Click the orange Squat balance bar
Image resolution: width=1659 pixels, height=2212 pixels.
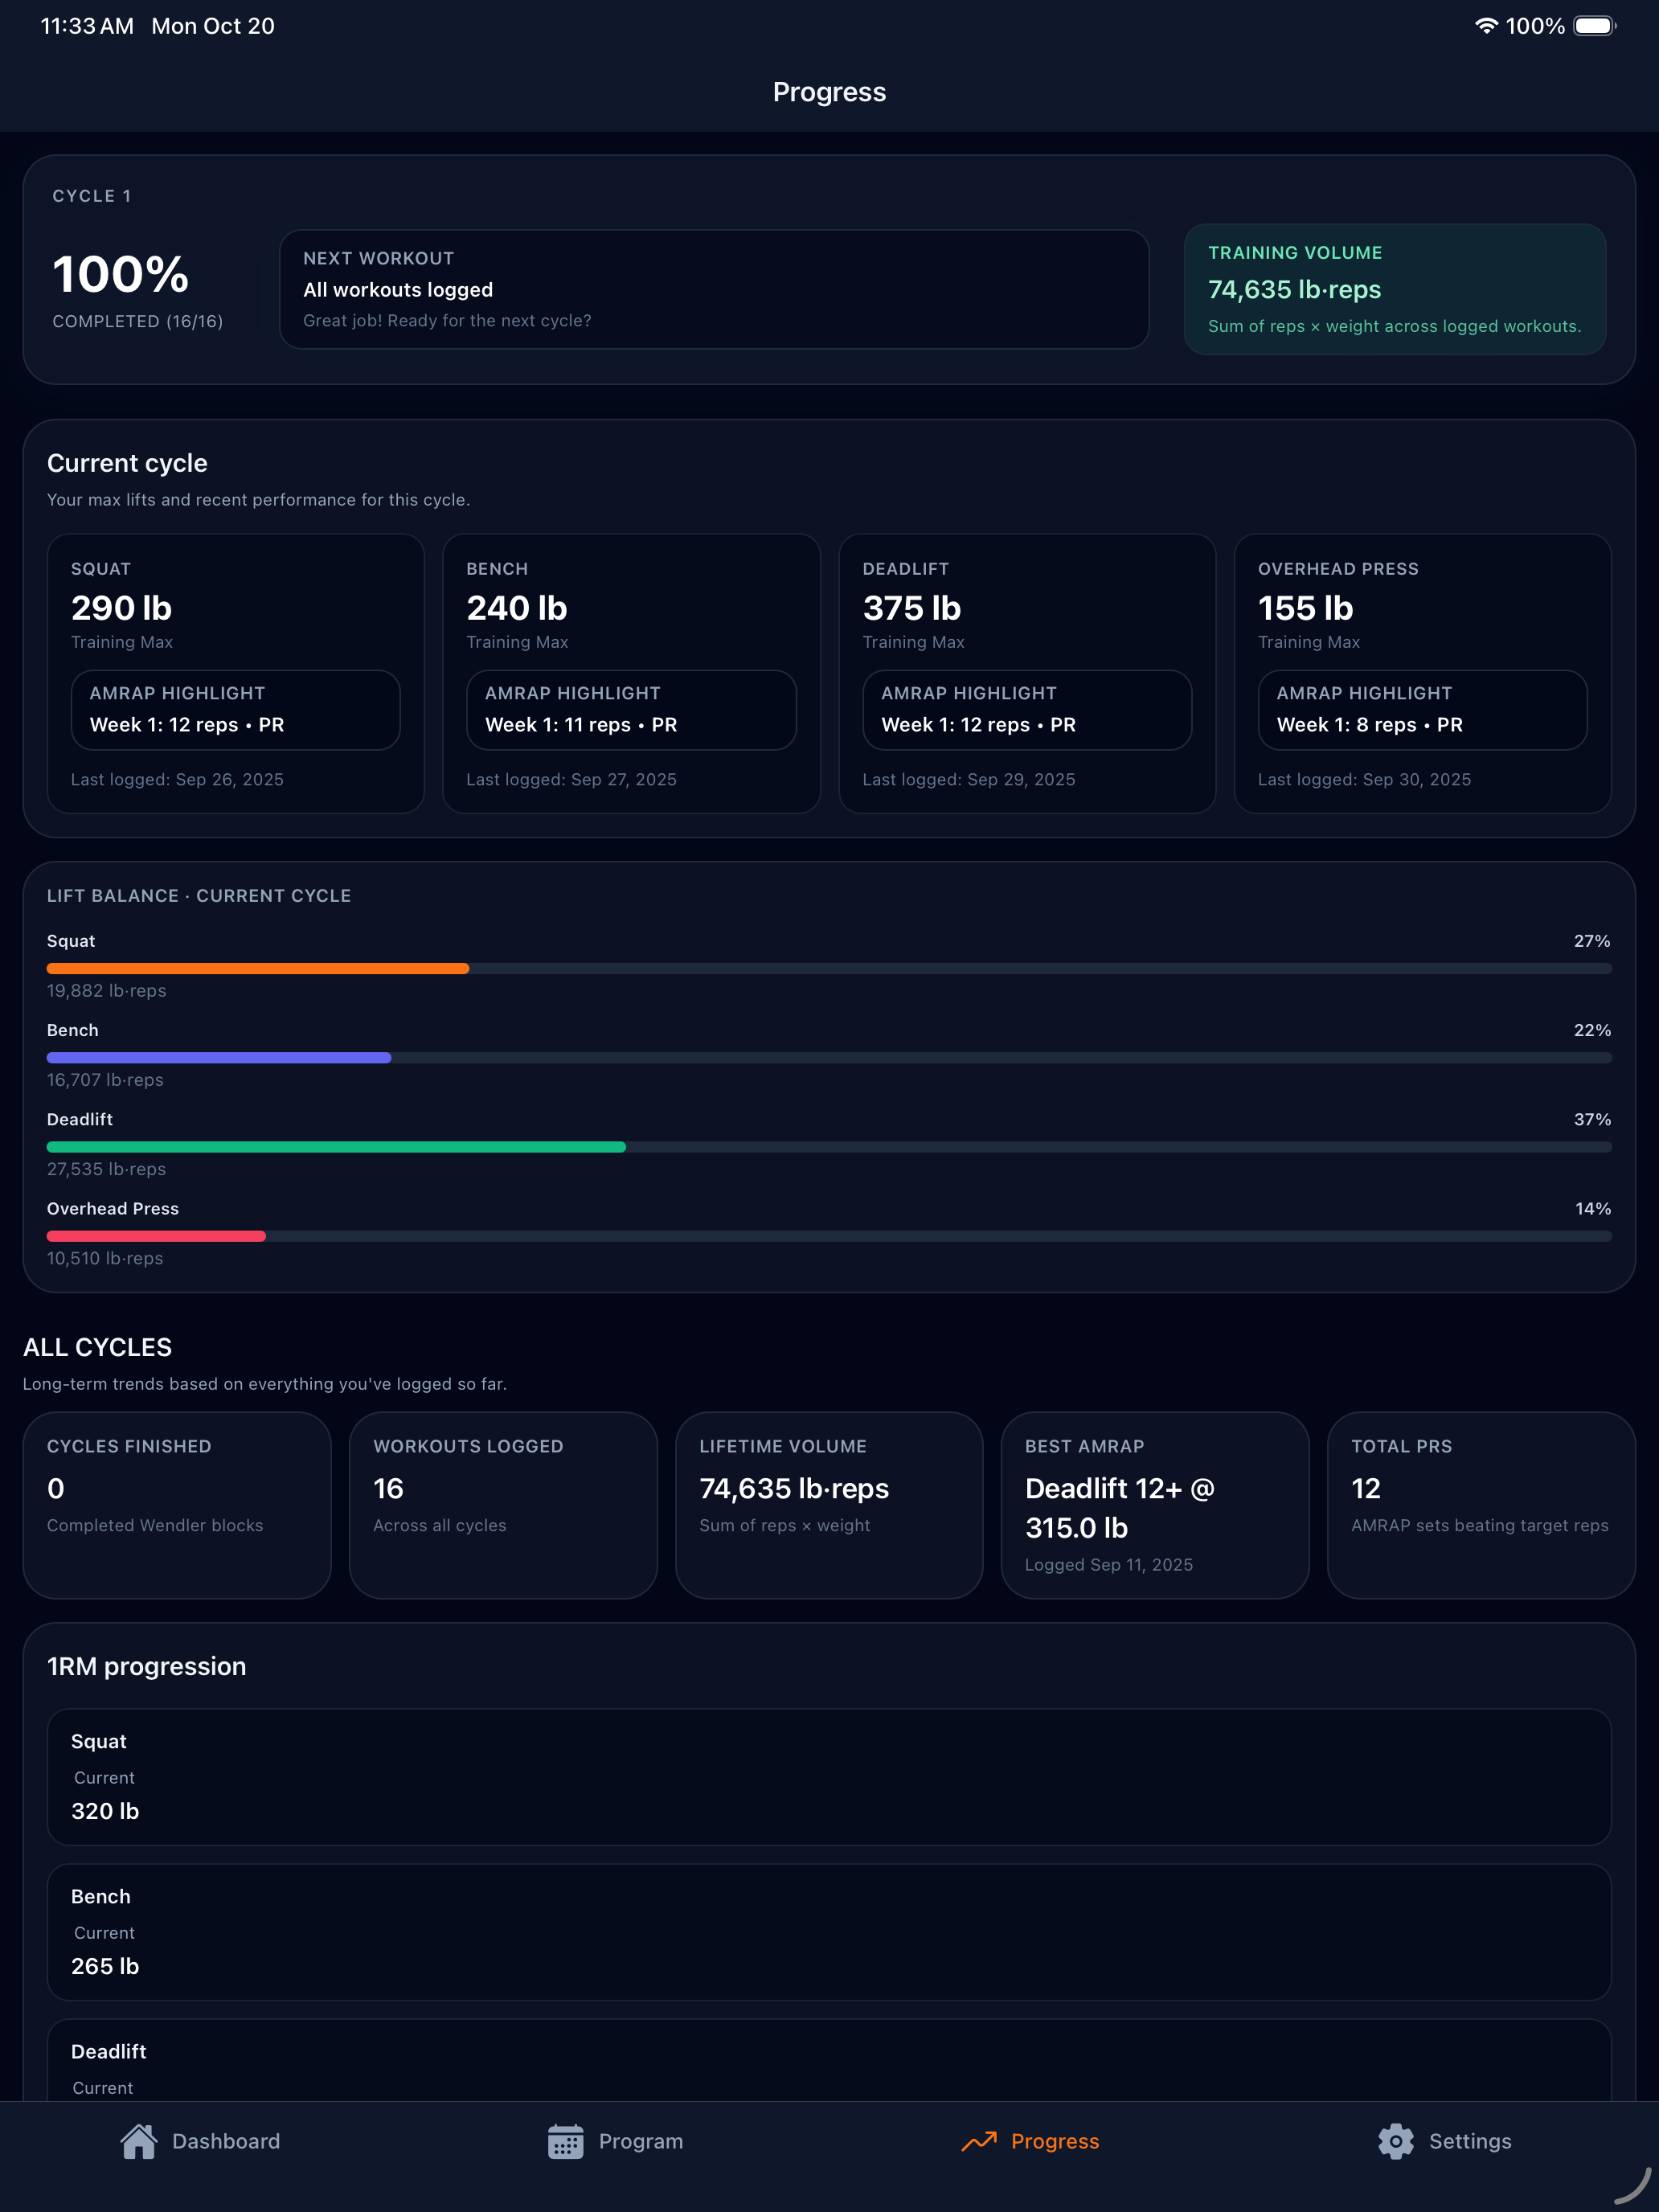click(258, 968)
